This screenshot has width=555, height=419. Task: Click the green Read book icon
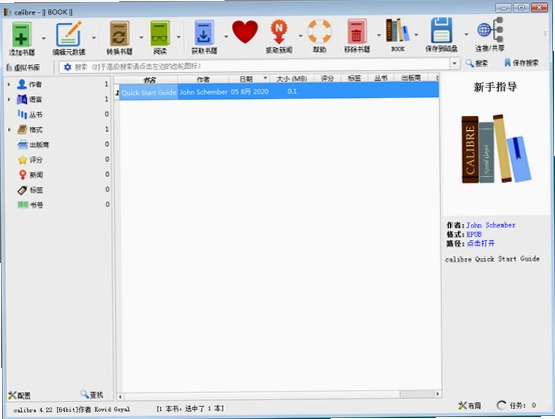(x=160, y=33)
